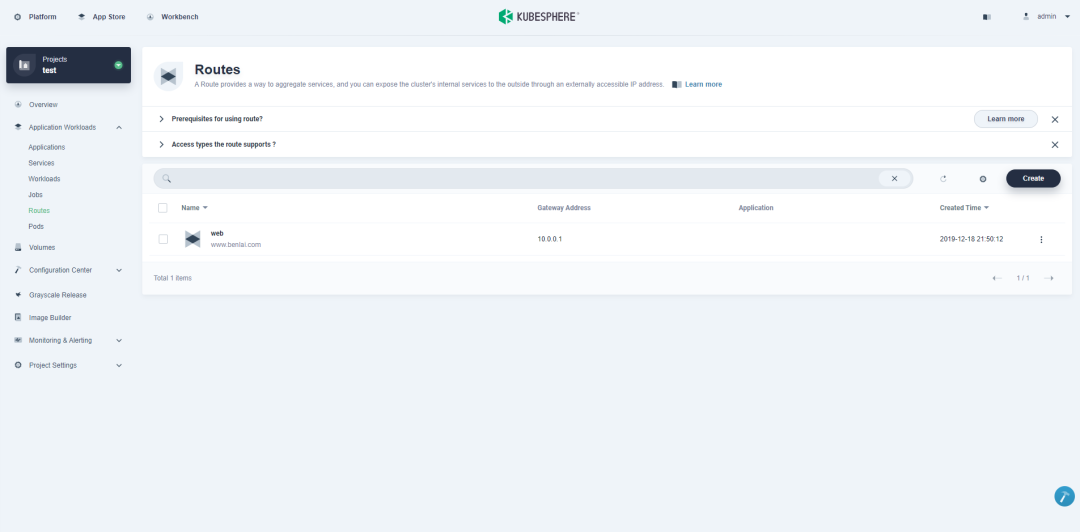The height and width of the screenshot is (532, 1080).
Task: Dismiss the Prerequisites for using route tip
Action: tap(1055, 119)
